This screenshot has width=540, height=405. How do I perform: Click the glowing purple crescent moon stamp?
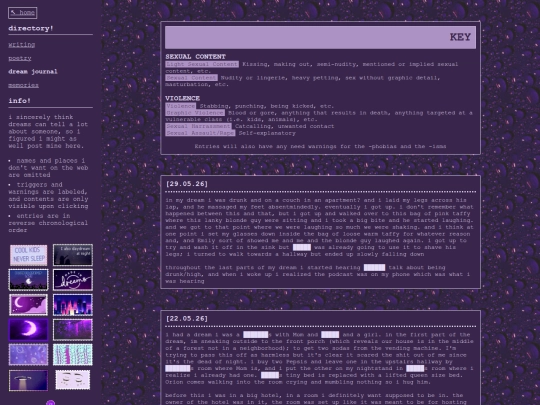(x=29, y=330)
